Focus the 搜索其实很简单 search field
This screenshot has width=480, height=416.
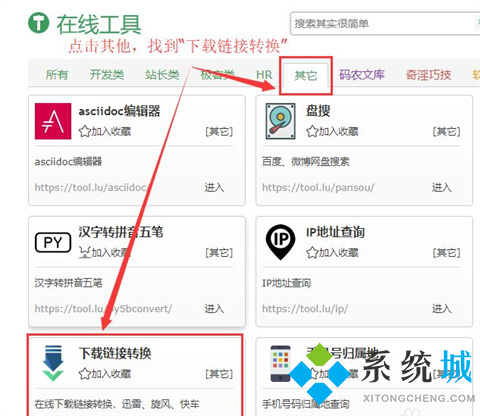pyautogui.click(x=385, y=24)
